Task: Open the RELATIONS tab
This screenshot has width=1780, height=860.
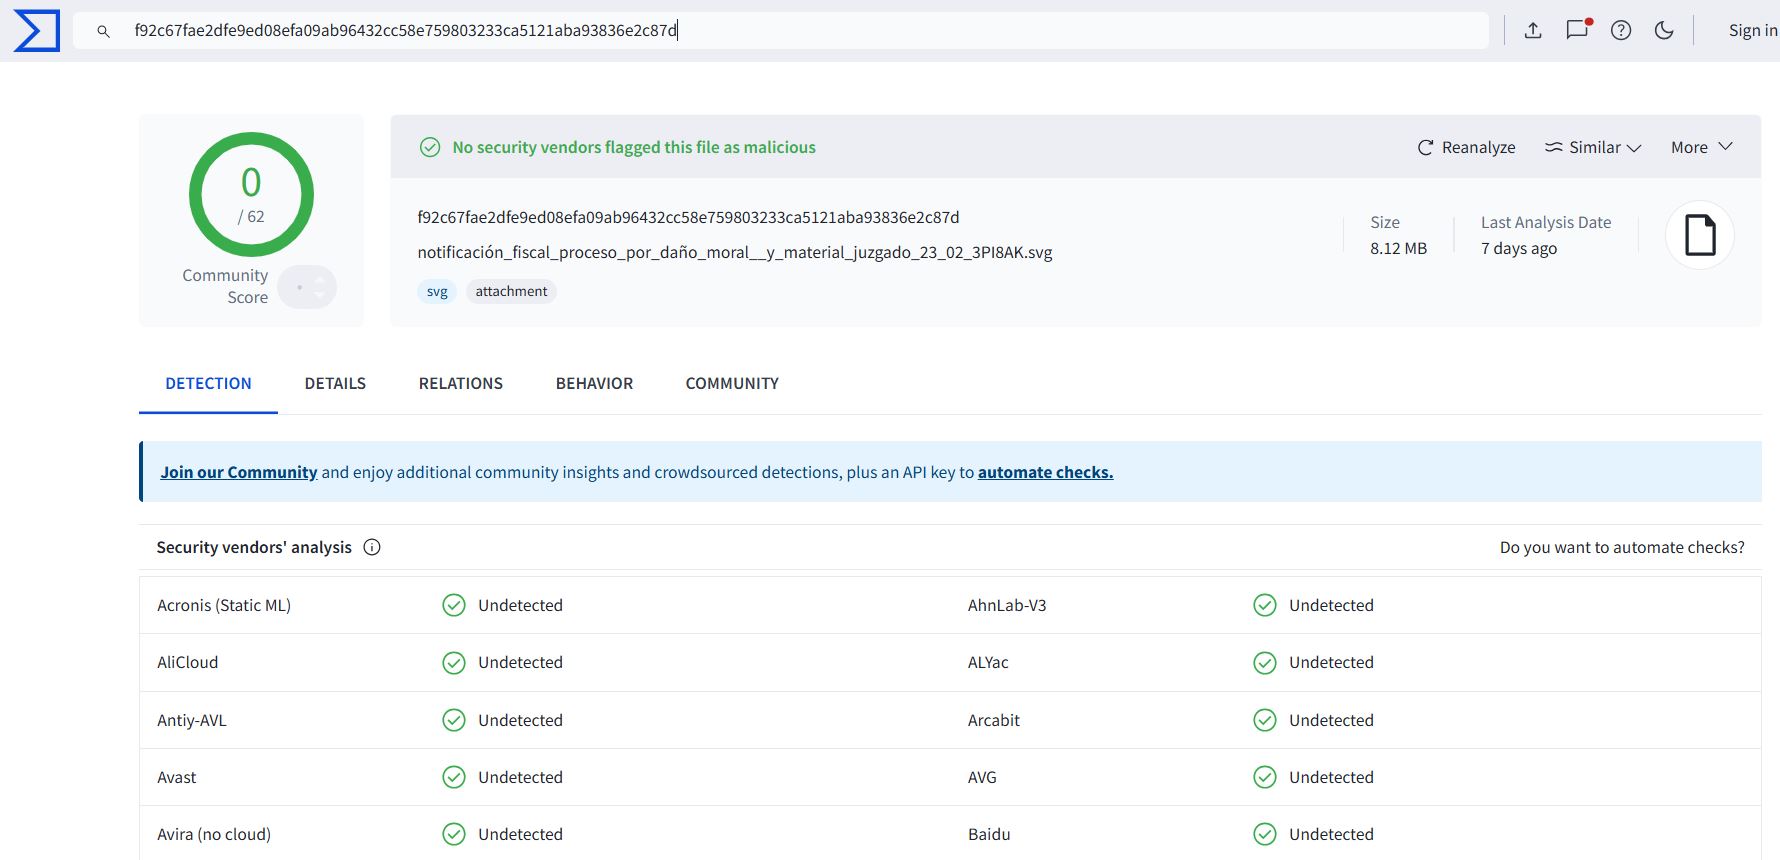Action: click(460, 383)
